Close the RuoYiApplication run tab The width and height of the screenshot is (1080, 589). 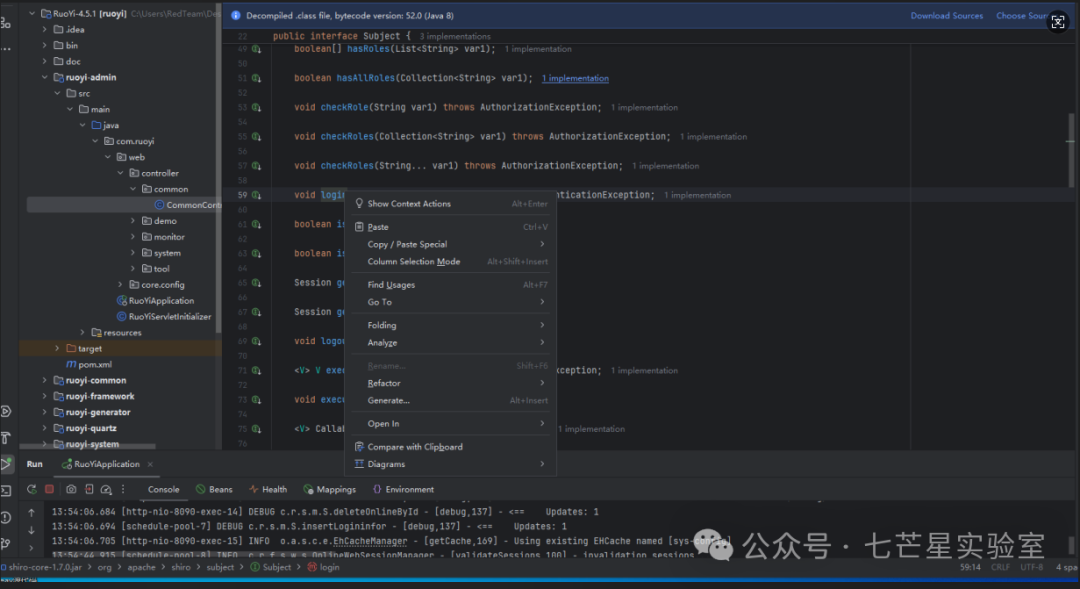pos(150,464)
